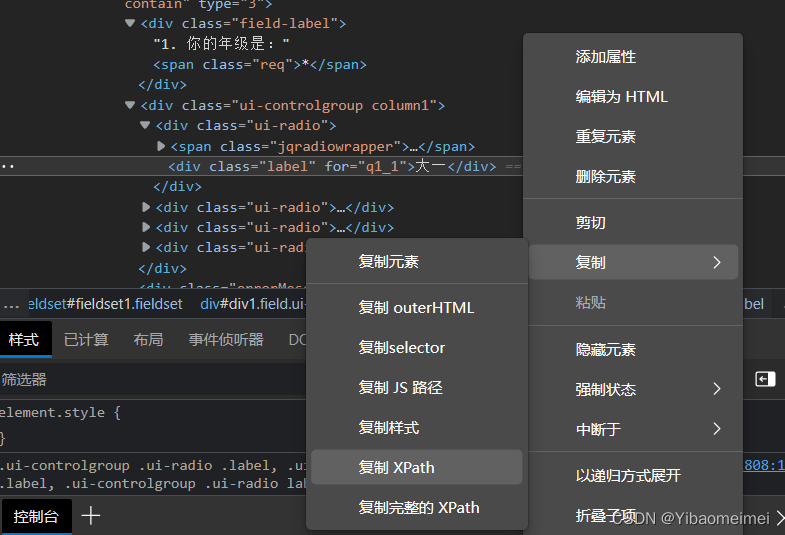Click 复制完整的 XPath entry
The image size is (785, 535).
pos(417,507)
